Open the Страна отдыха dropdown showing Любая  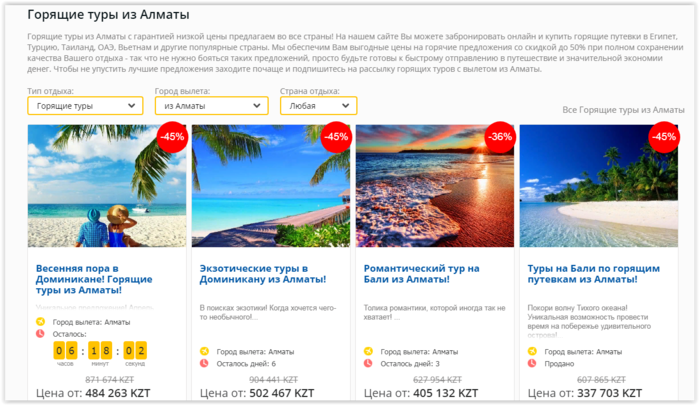(318, 106)
